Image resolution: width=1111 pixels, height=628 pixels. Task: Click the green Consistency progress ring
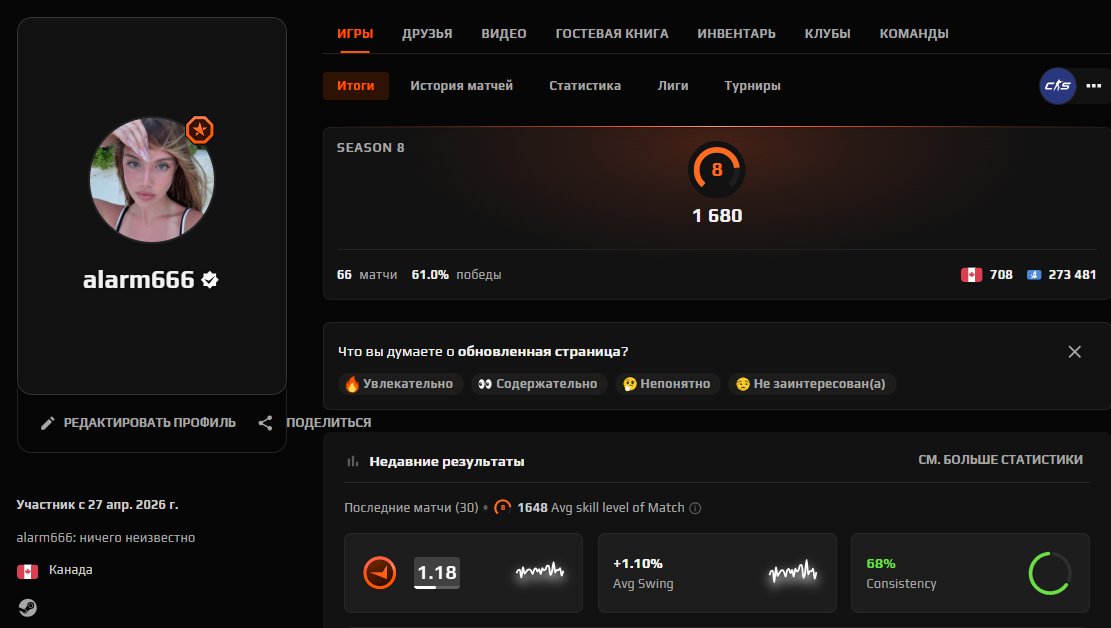pyautogui.click(x=1049, y=573)
